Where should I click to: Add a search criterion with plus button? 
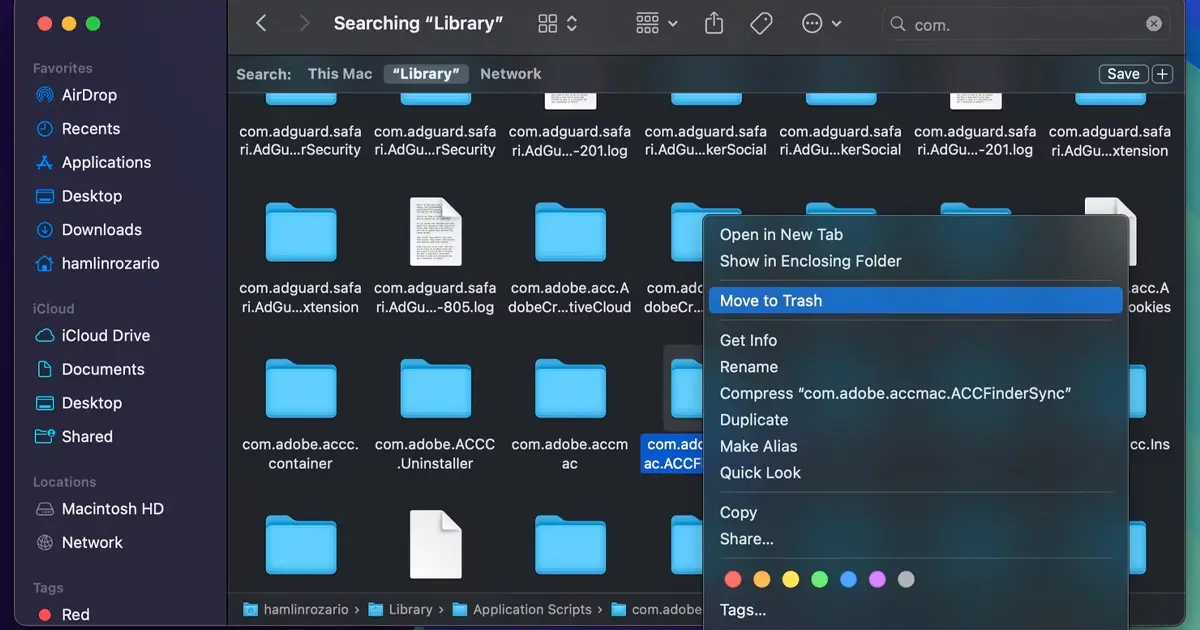pyautogui.click(x=1162, y=74)
